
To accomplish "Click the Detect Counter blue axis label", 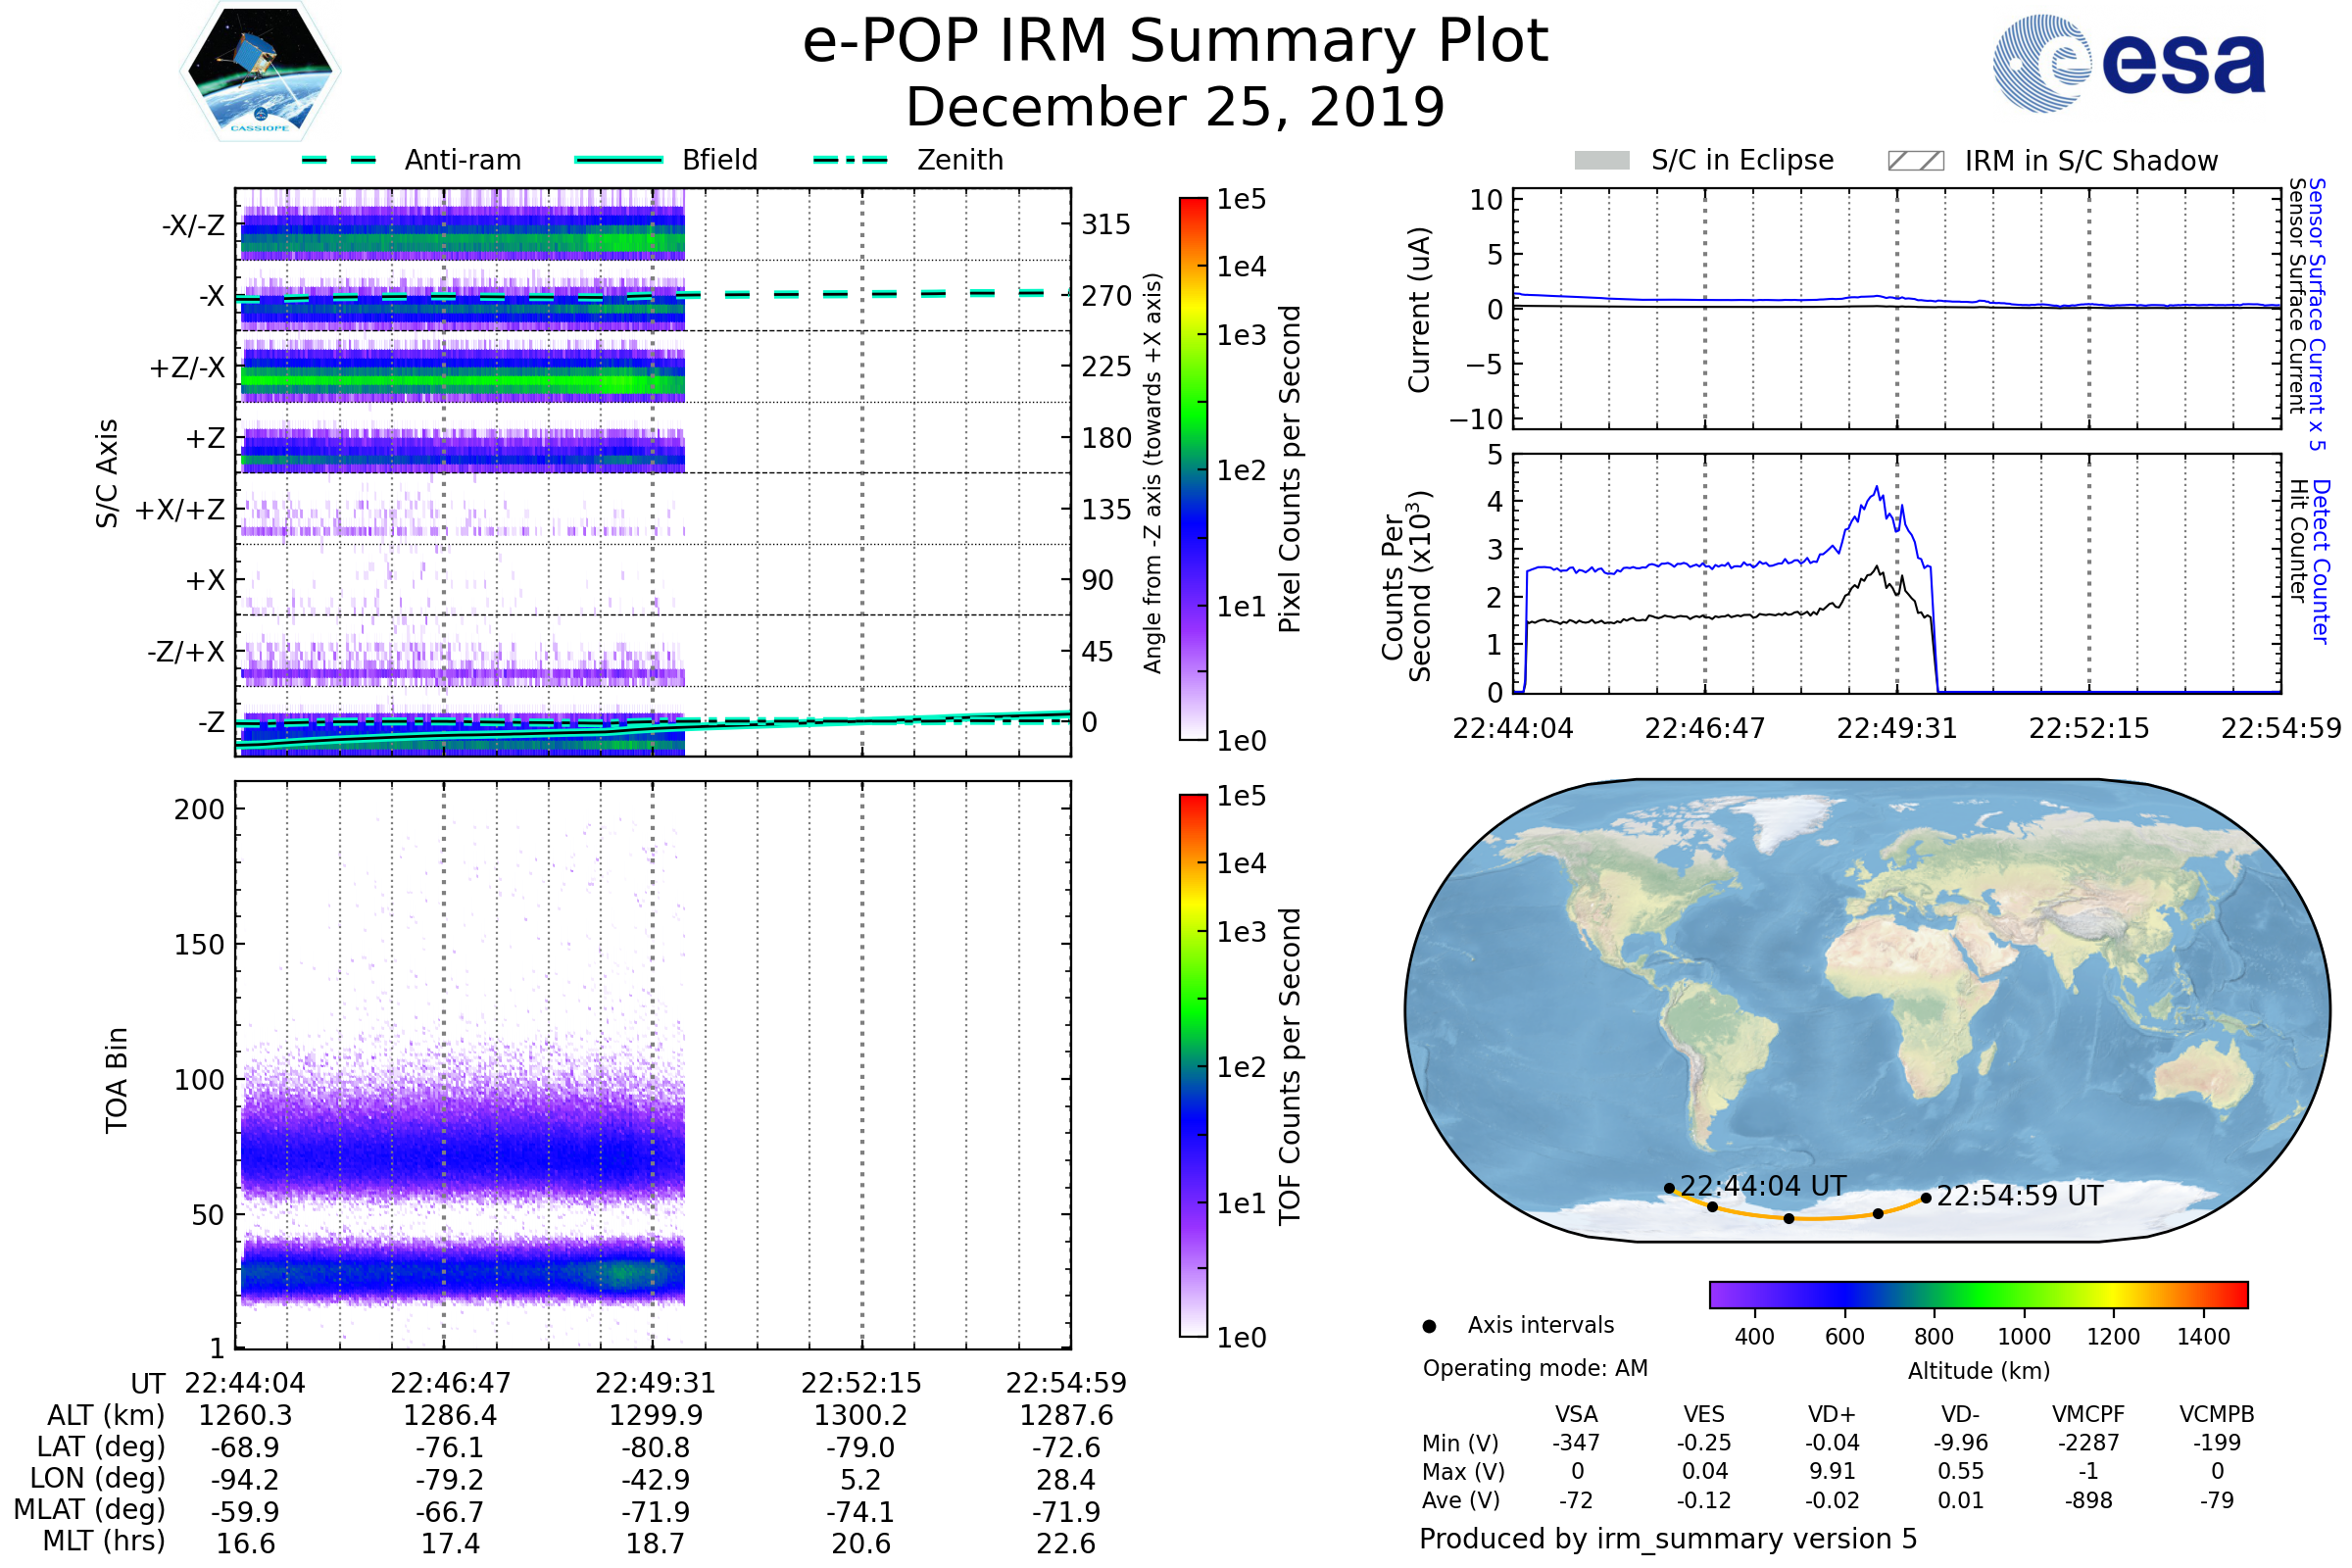I will click(2321, 561).
